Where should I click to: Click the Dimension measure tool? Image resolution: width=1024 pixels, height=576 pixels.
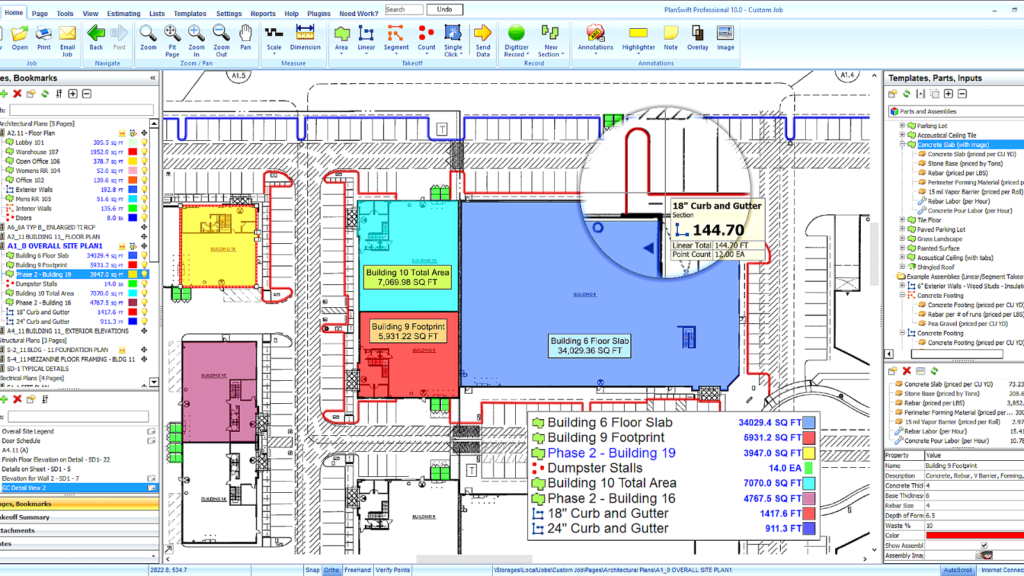coord(305,38)
